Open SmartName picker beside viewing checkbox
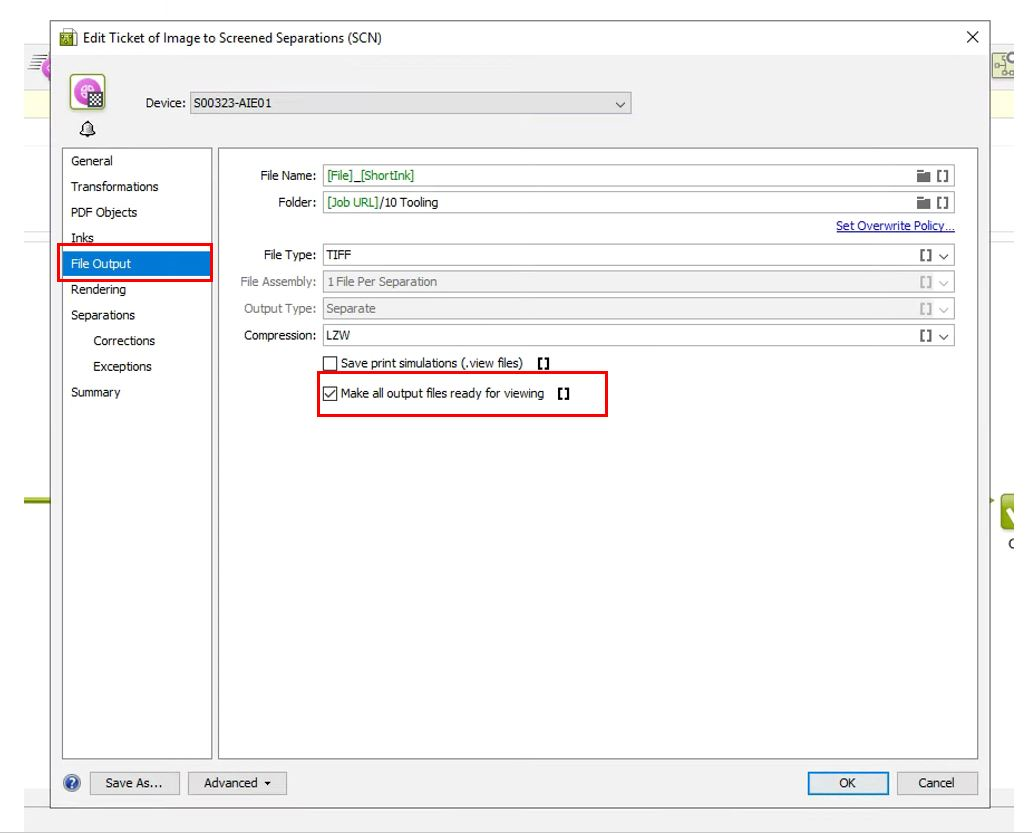 (x=562, y=394)
